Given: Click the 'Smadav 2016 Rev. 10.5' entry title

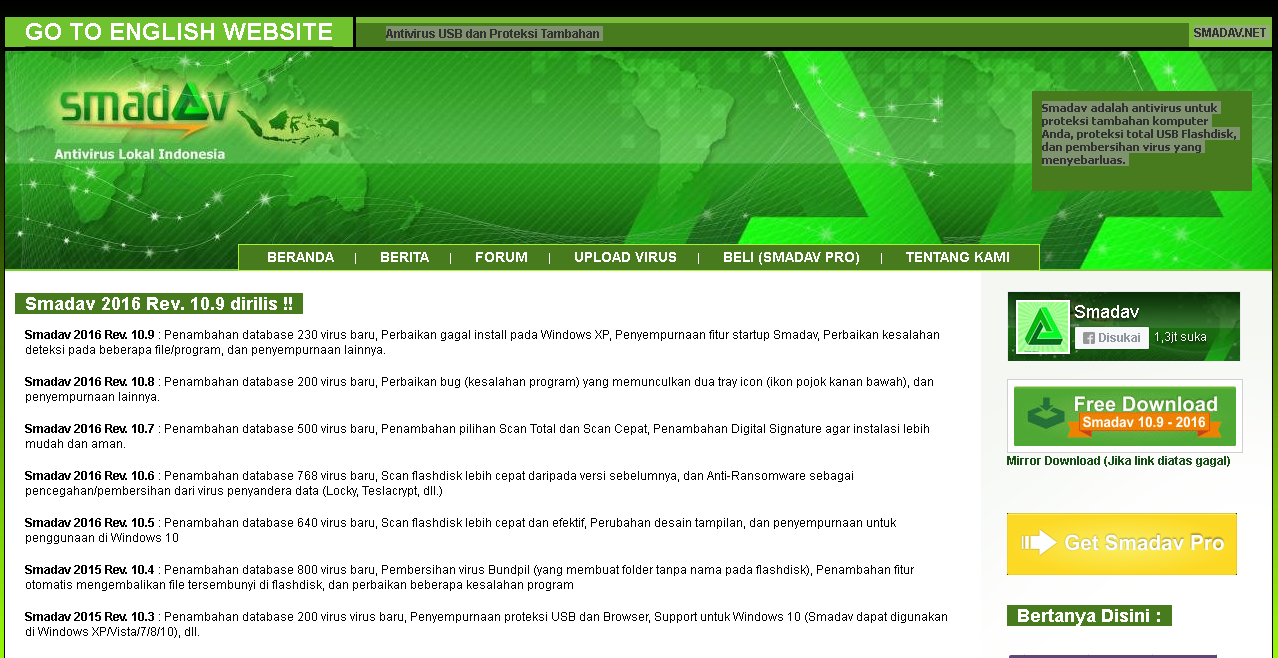Looking at the screenshot, I should coord(90,523).
